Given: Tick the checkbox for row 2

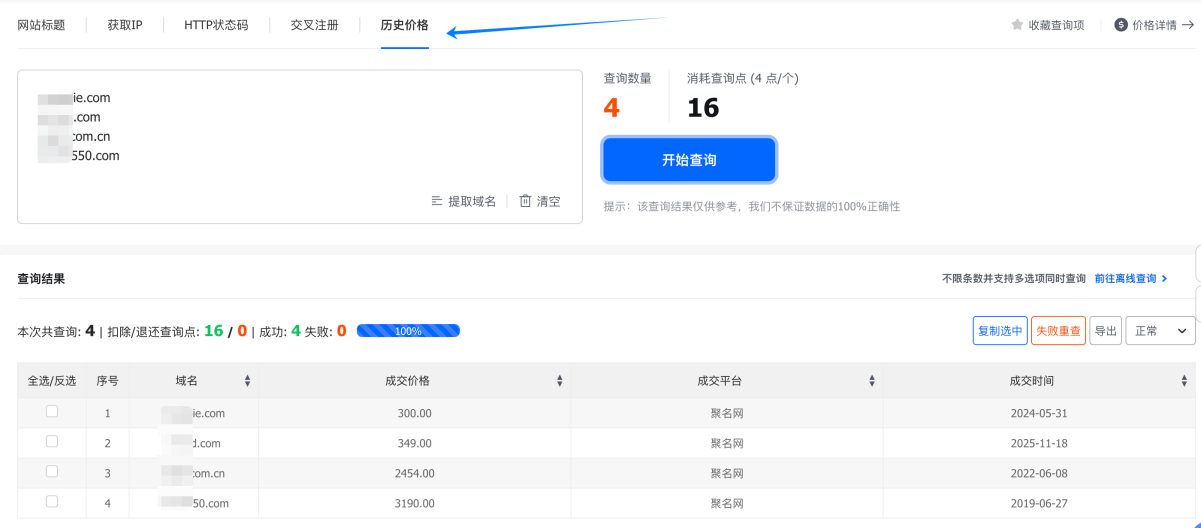Looking at the screenshot, I should pos(52,441).
